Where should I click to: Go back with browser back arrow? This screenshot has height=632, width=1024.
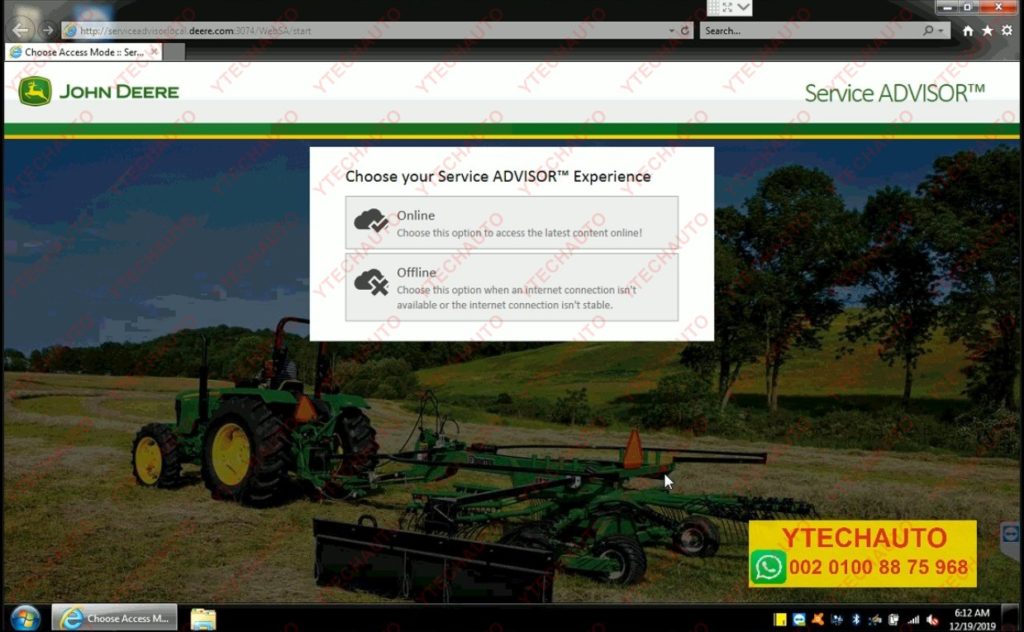tap(20, 30)
